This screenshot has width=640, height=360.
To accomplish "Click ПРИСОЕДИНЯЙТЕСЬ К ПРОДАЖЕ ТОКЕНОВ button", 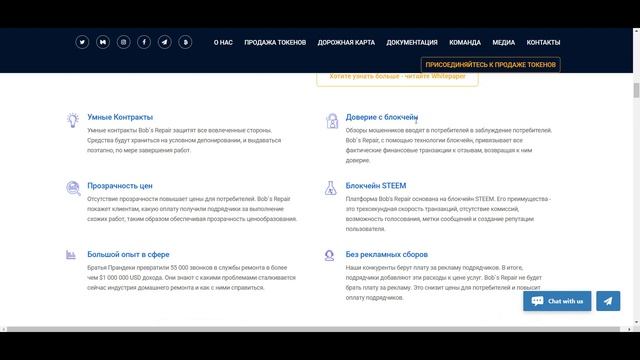I will click(x=491, y=64).
